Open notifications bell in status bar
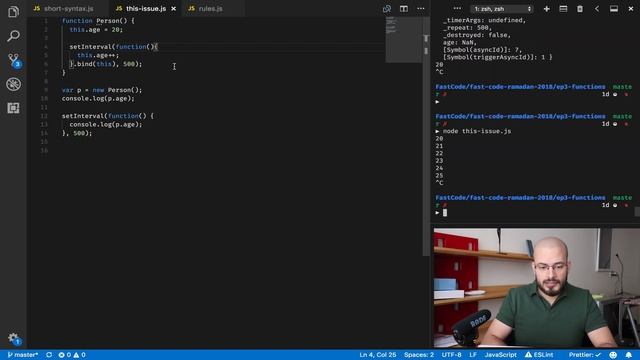 [629, 355]
